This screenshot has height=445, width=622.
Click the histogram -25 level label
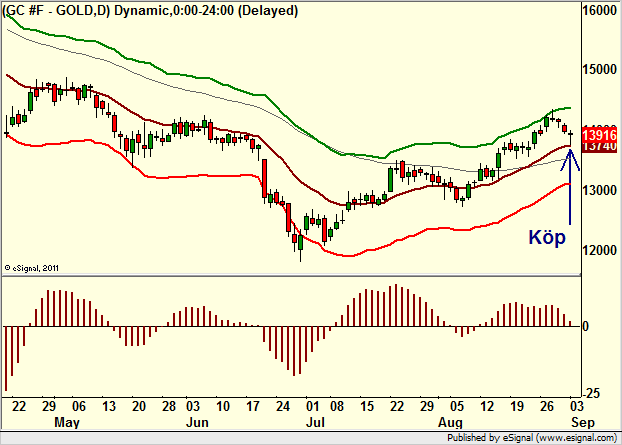click(590, 393)
